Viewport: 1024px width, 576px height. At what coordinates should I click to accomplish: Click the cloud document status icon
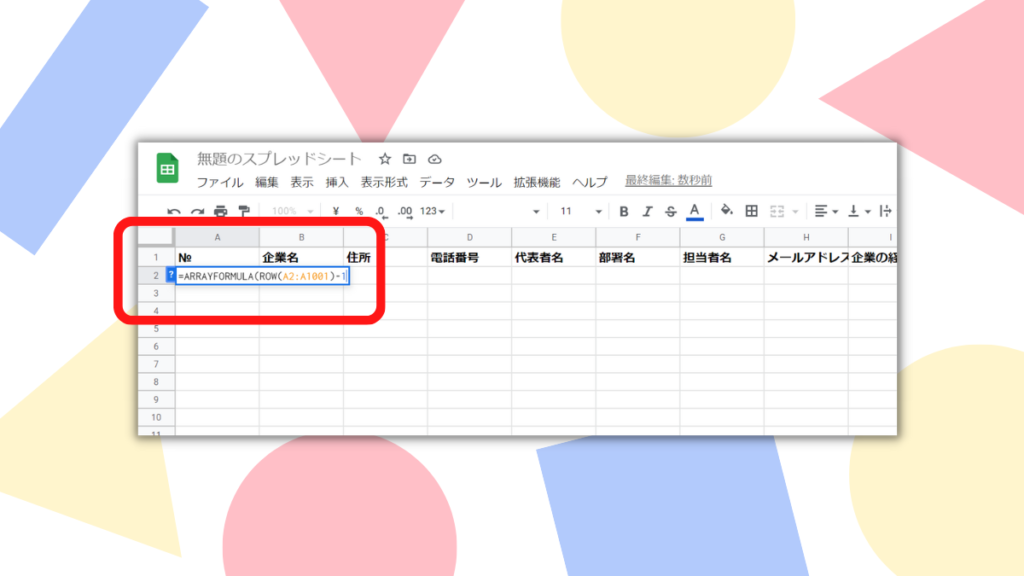(x=434, y=159)
